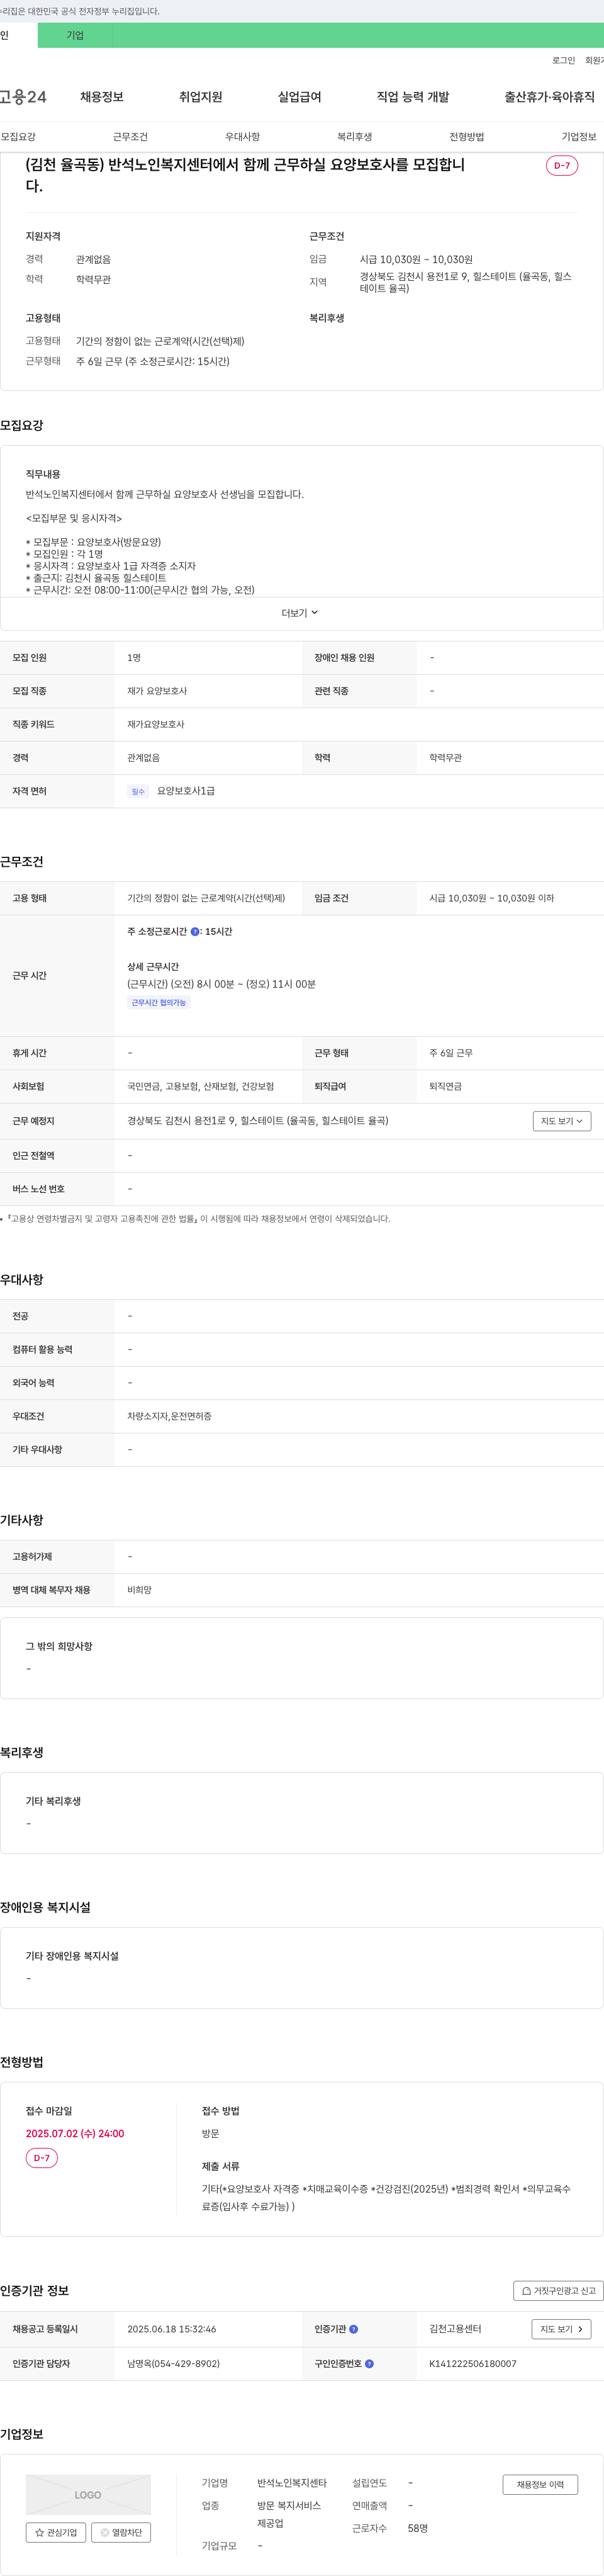Jump to 전형방법 section tab
This screenshot has width=604, height=2576.
click(x=466, y=136)
